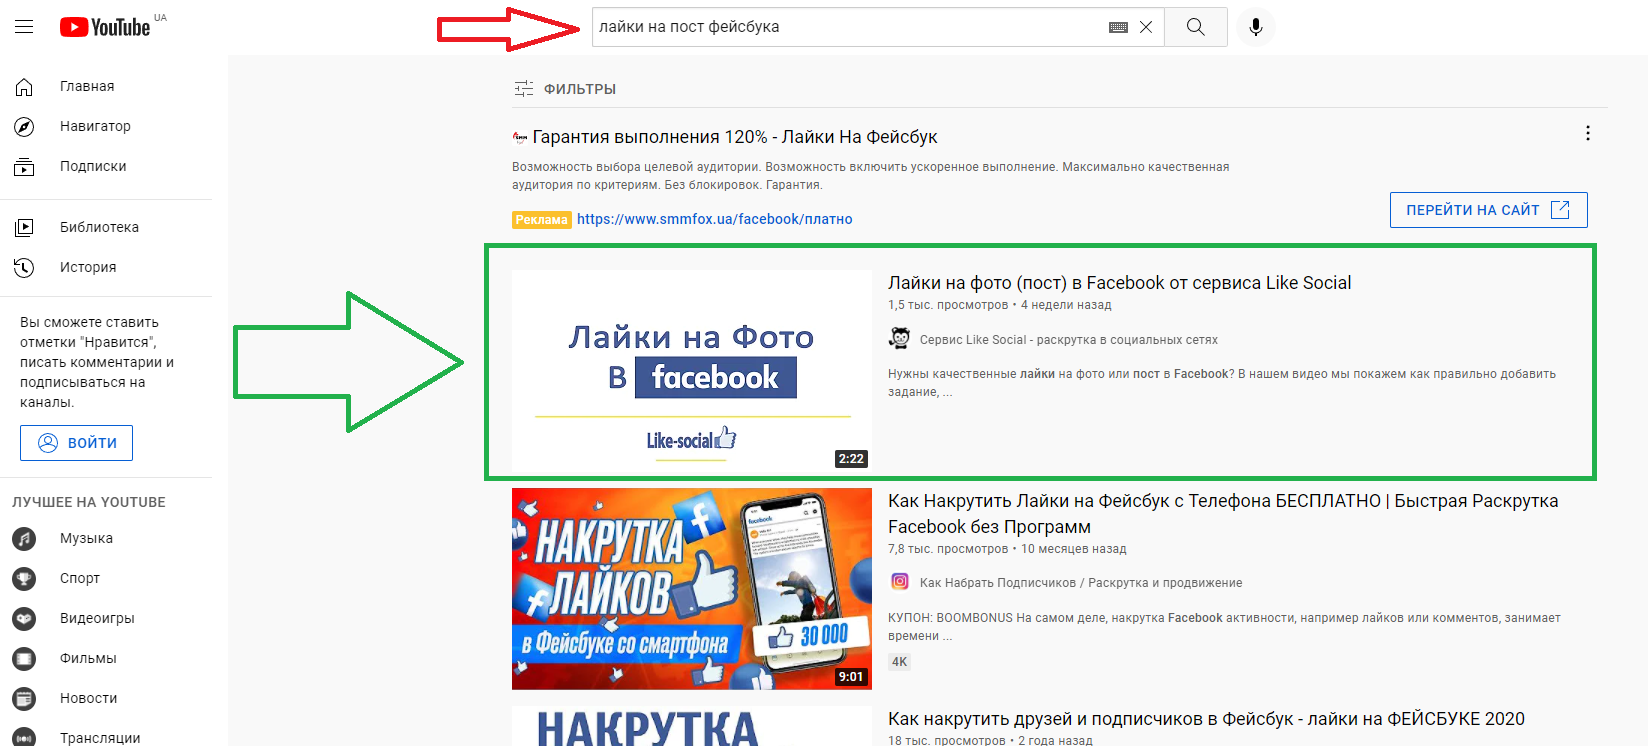Click the Трансляции broadcast icon

click(x=24, y=738)
